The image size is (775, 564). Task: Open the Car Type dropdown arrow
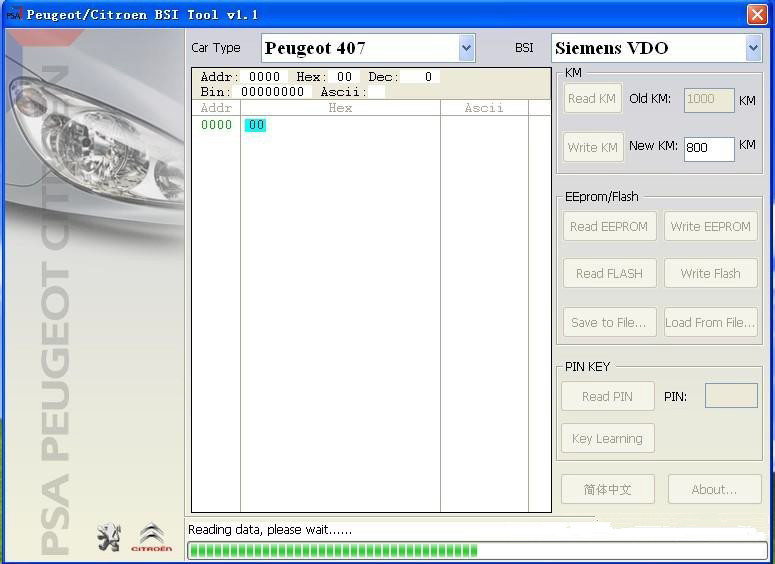pyautogui.click(x=466, y=48)
